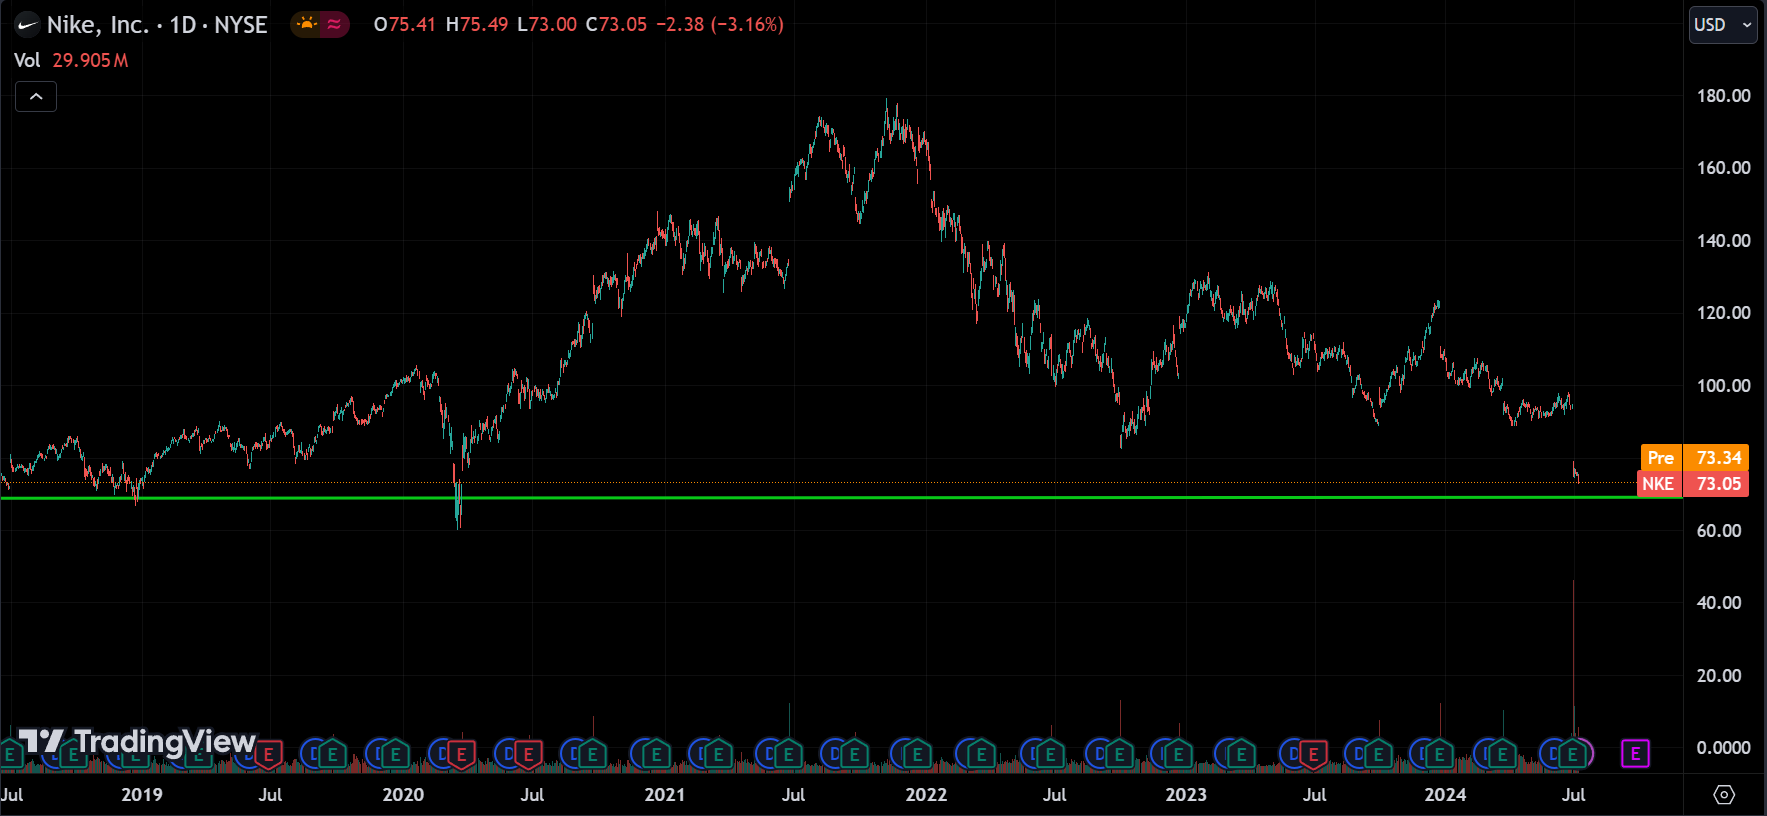Click the 2020 label on the time axis
1767x816 pixels.
(x=403, y=795)
